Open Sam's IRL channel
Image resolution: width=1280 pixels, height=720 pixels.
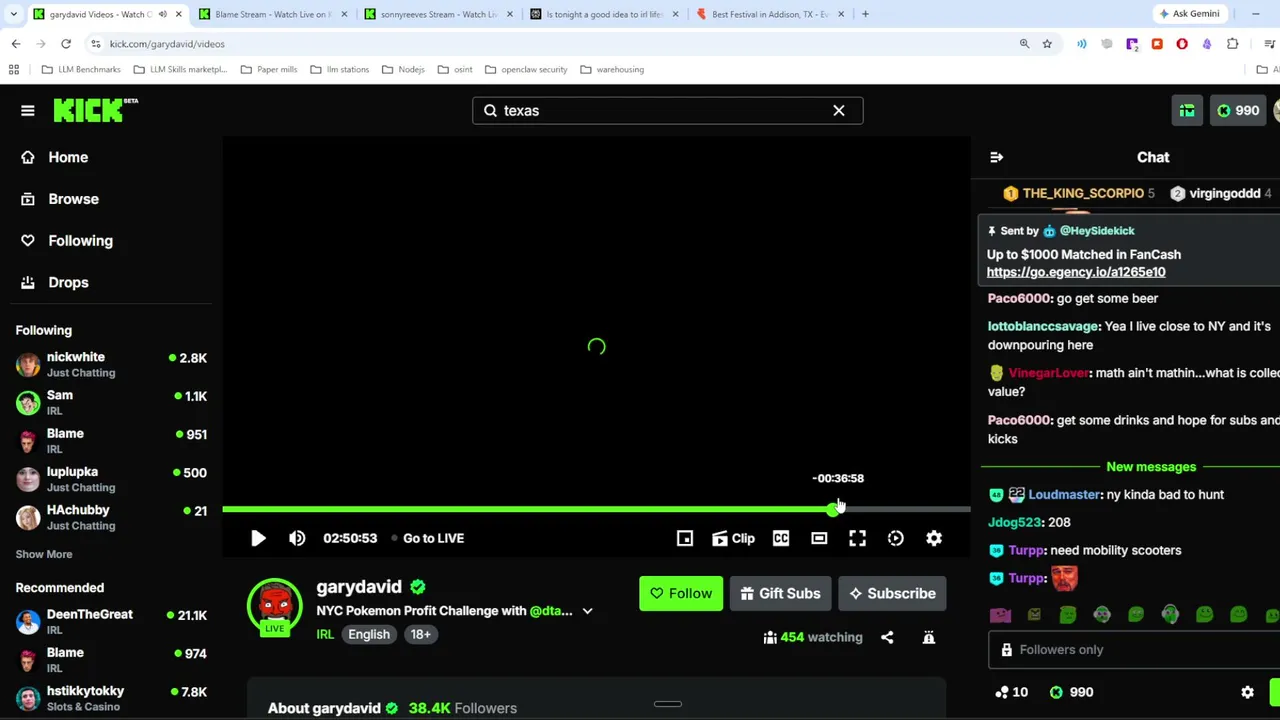[111, 402]
